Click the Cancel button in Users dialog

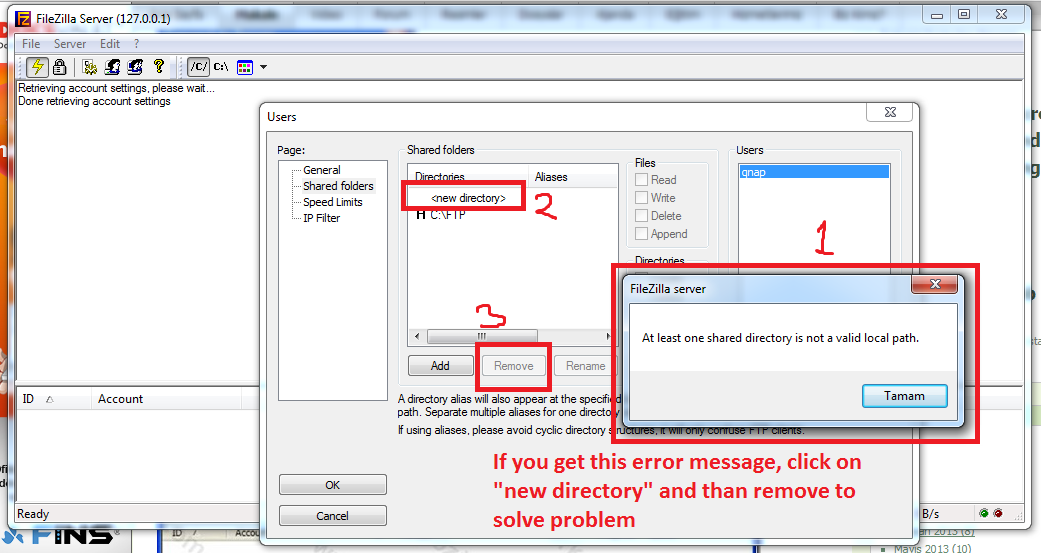(333, 516)
